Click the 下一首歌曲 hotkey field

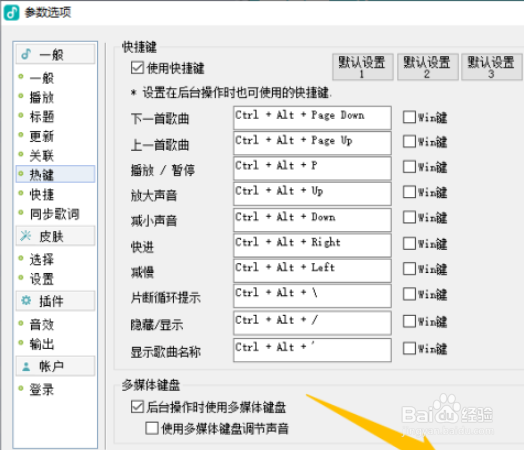point(312,118)
